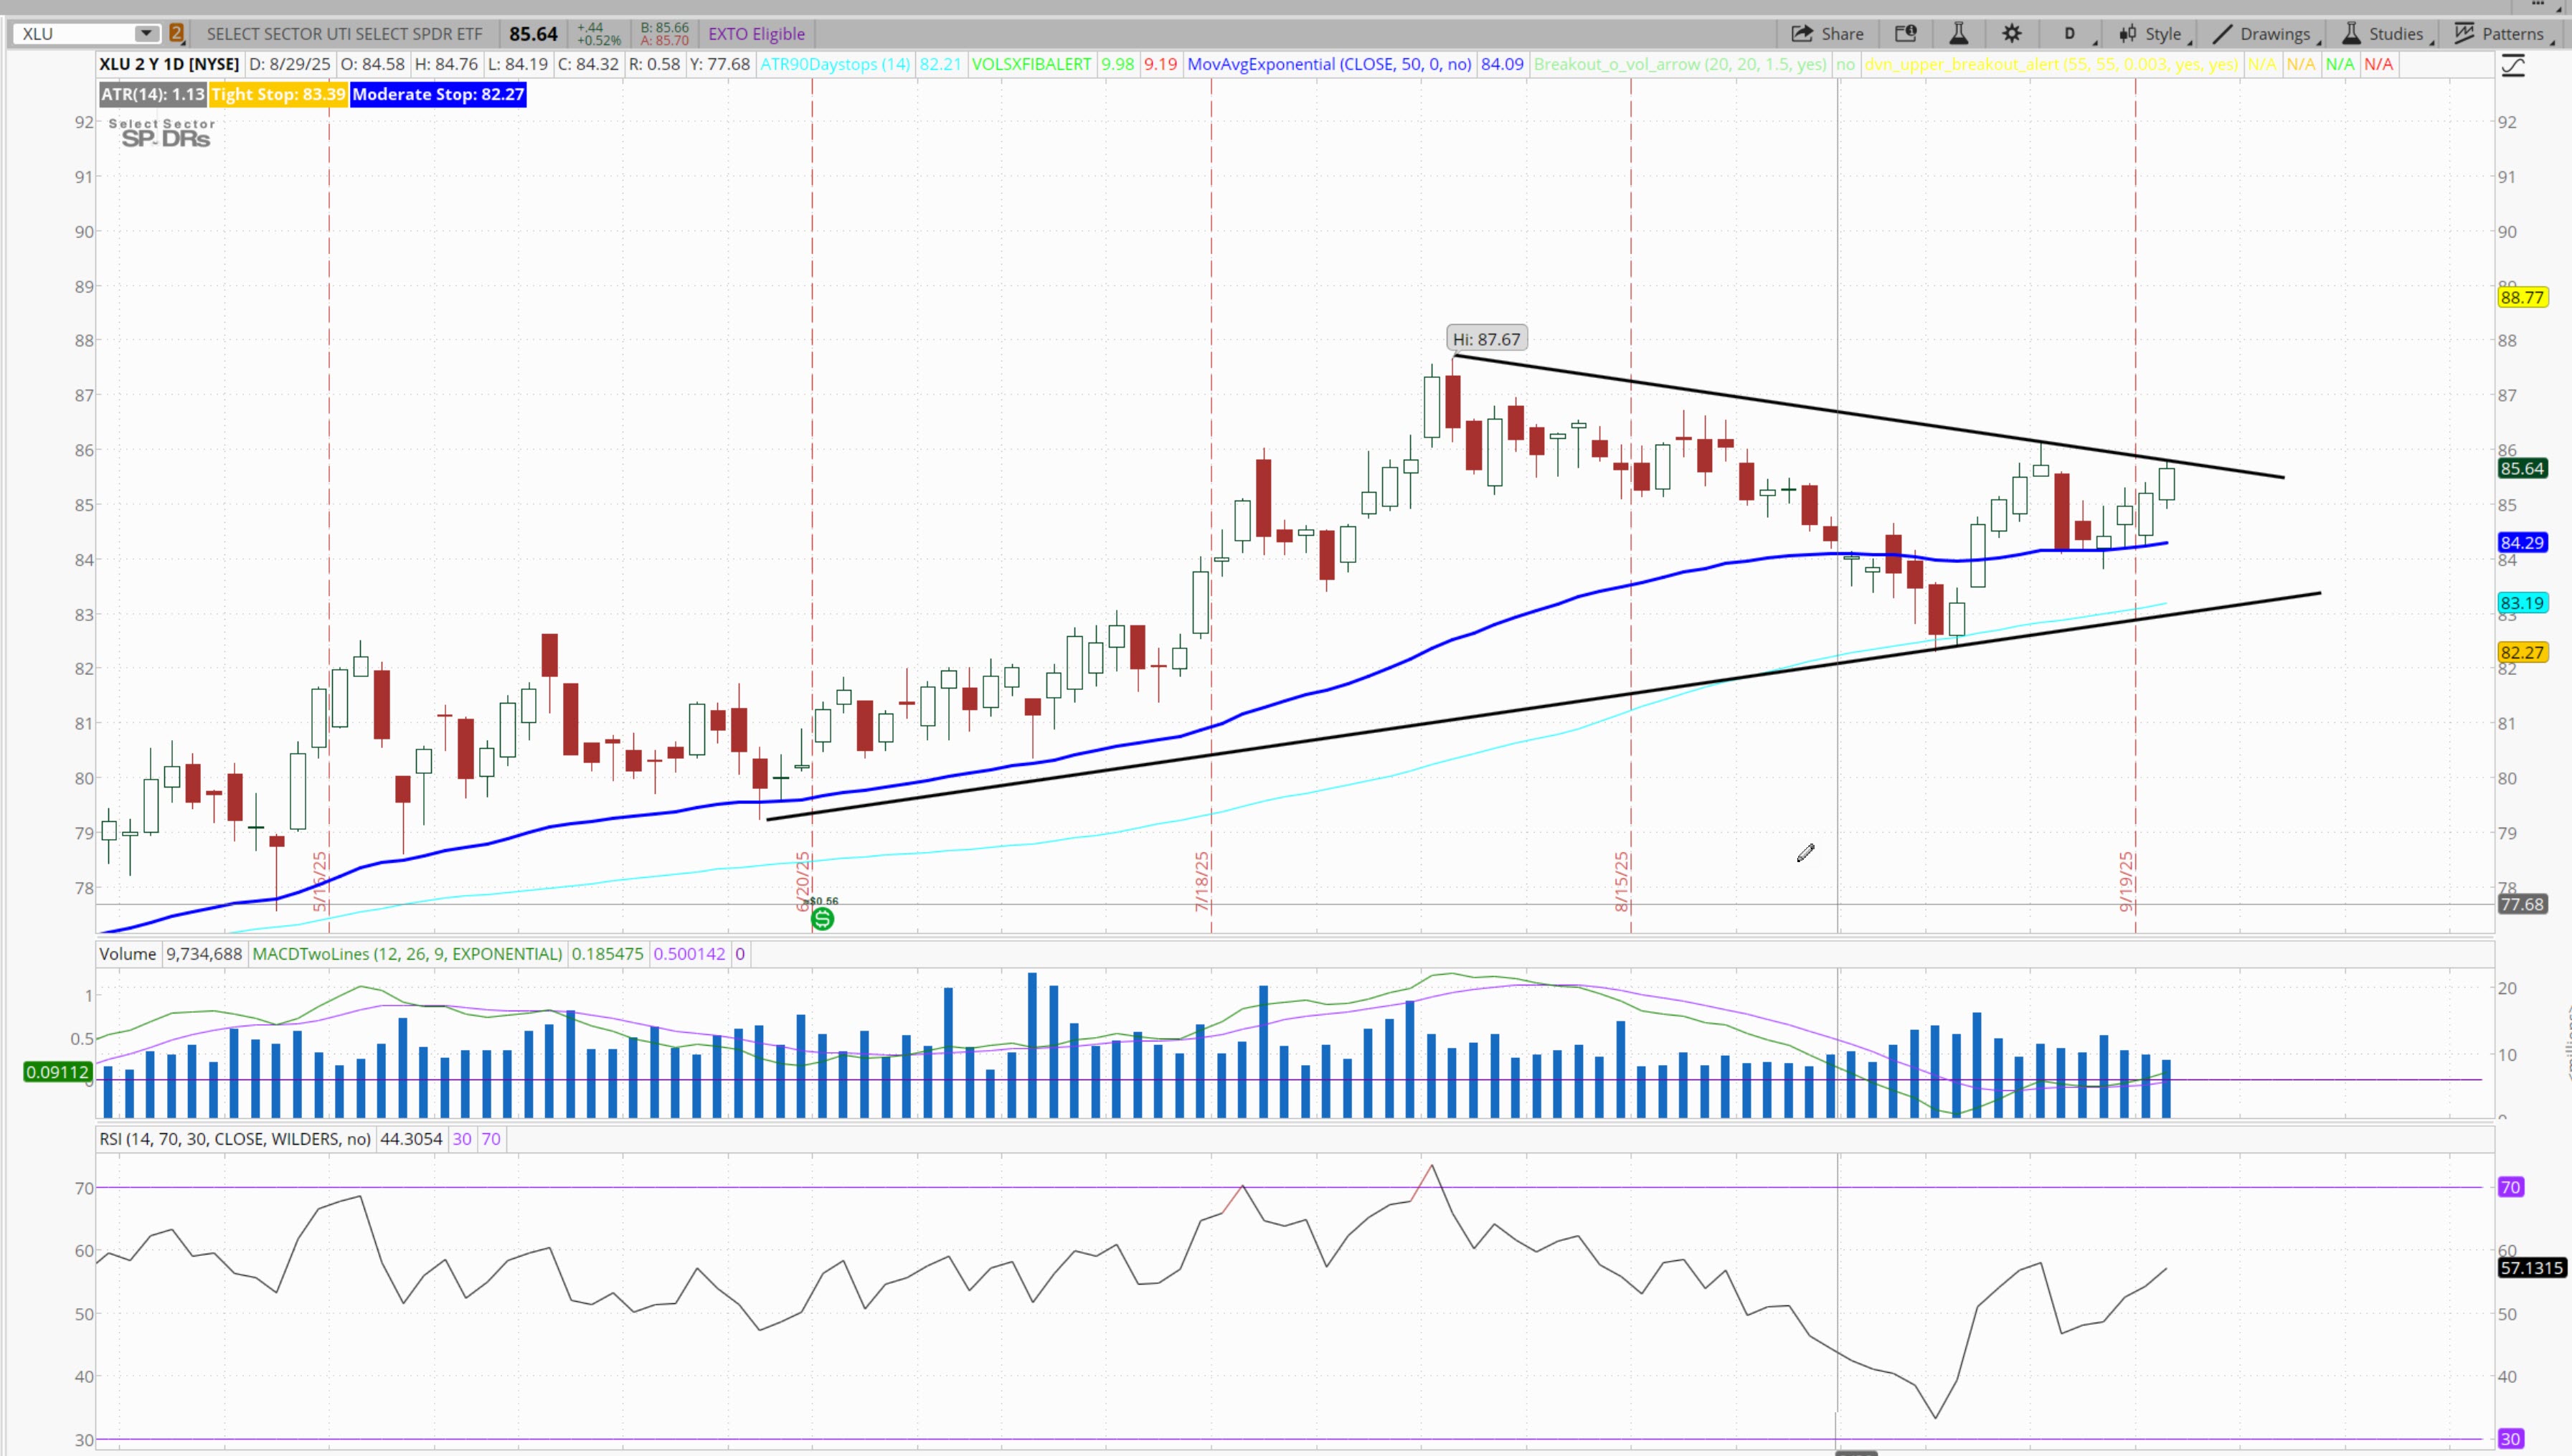The image size is (2572, 1456).
Task: Click the blue Moderate Stop label
Action: pos(438,95)
